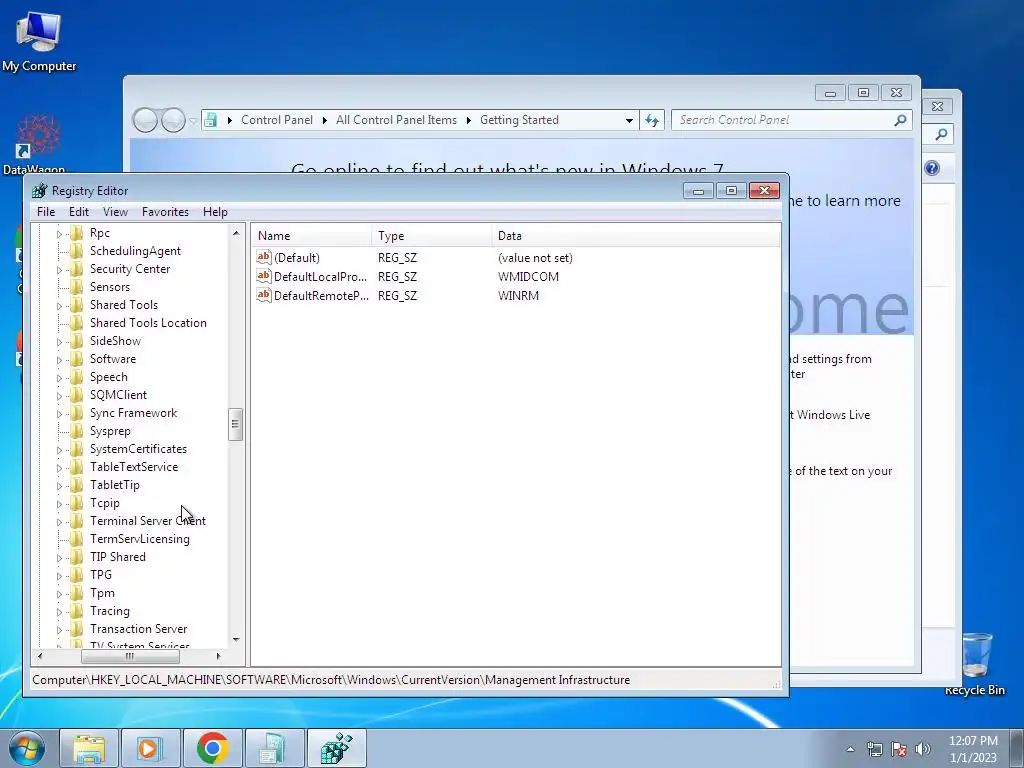This screenshot has height=768, width=1024.
Task: Open Windows Explorer from the taskbar
Action: [89, 748]
